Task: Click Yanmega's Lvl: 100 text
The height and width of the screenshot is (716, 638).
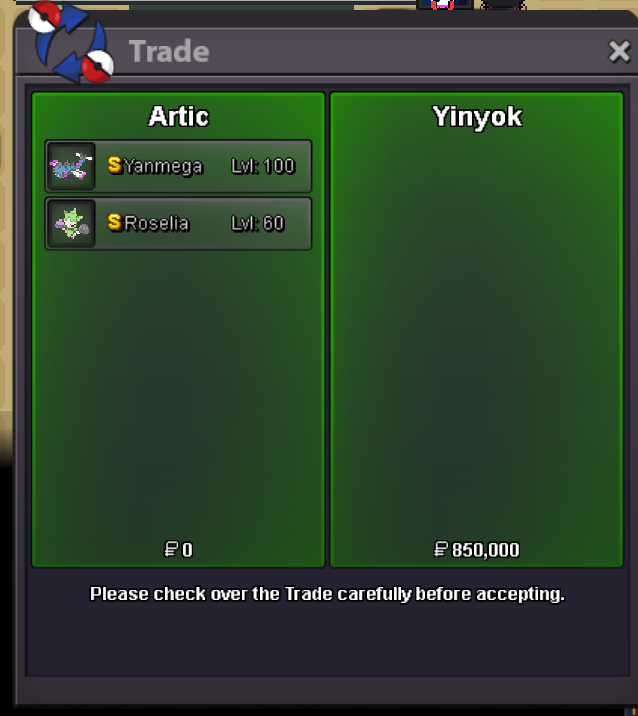Action: 263,166
